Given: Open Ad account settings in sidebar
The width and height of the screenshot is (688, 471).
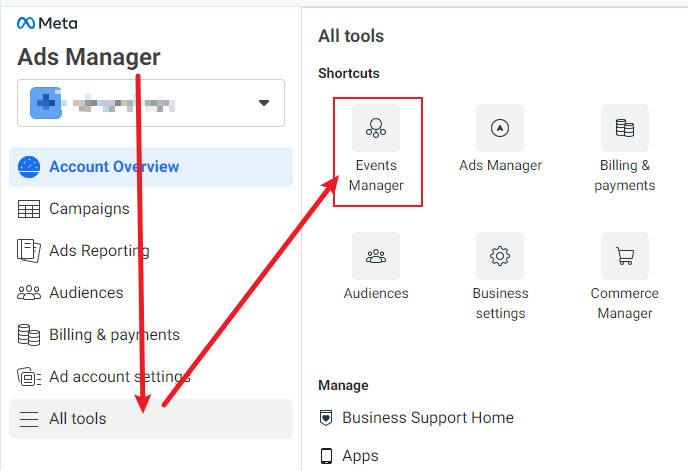Looking at the screenshot, I should tap(119, 377).
